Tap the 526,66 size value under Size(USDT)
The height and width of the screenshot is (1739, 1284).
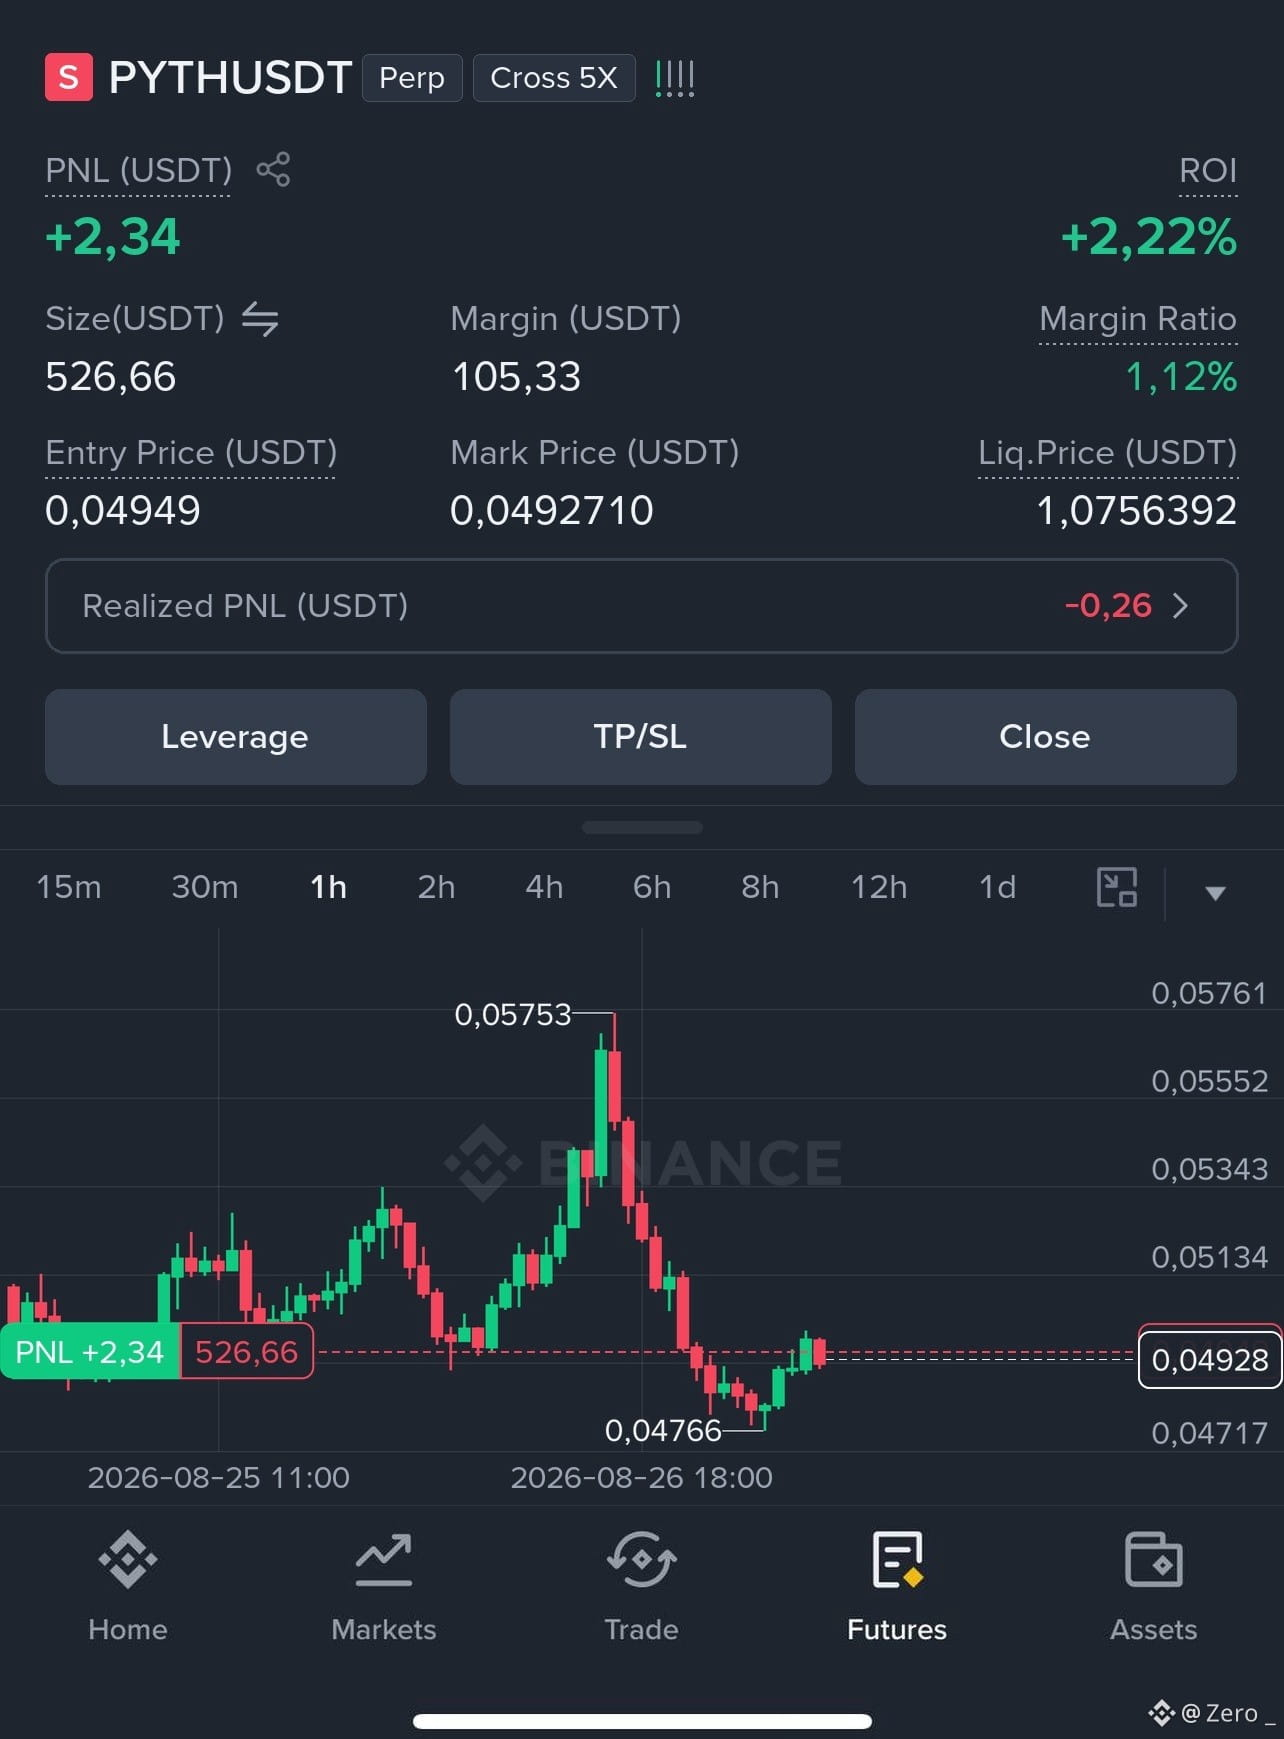pyautogui.click(x=111, y=377)
